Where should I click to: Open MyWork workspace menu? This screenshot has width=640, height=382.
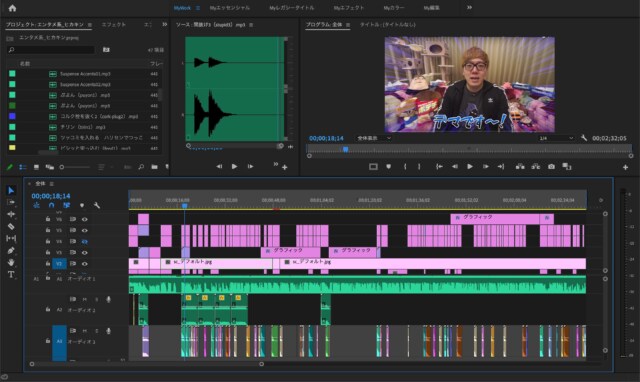click(x=198, y=8)
